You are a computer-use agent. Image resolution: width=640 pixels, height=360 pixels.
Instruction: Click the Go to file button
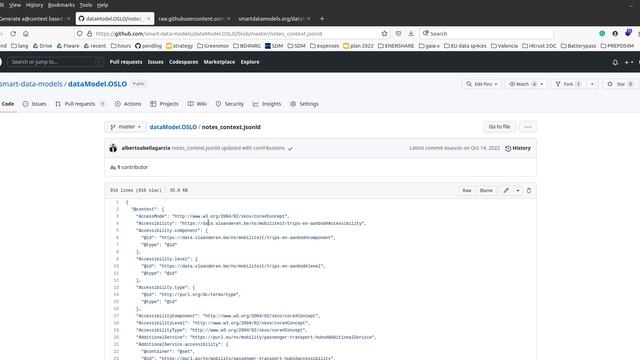[x=499, y=127]
